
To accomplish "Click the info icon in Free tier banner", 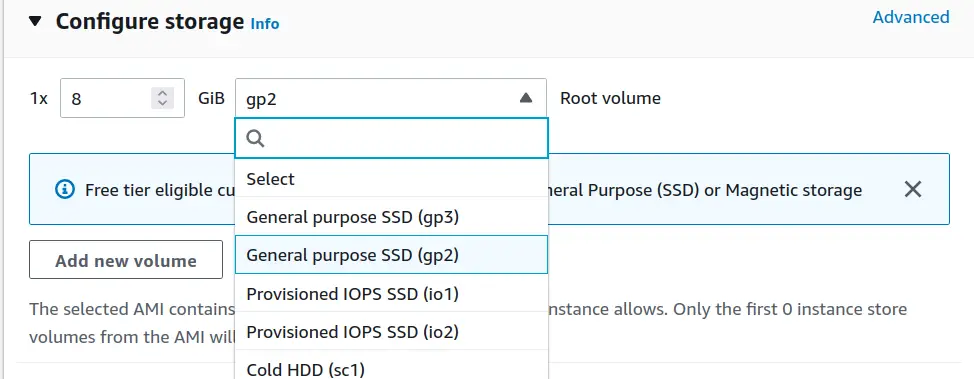I will 65,190.
